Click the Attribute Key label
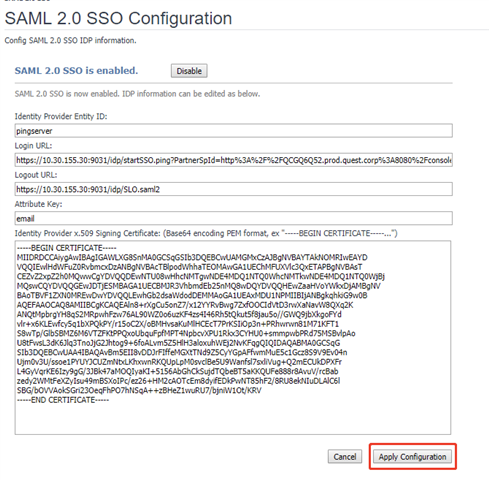 click(x=38, y=204)
